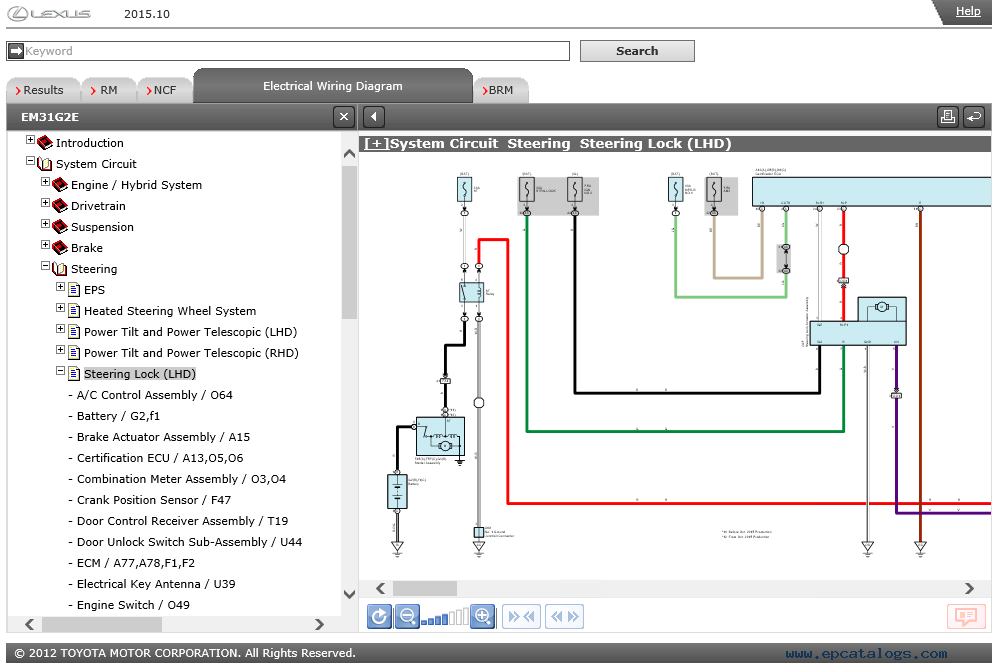Click the fit-width arrows icon

pyautogui.click(x=521, y=616)
